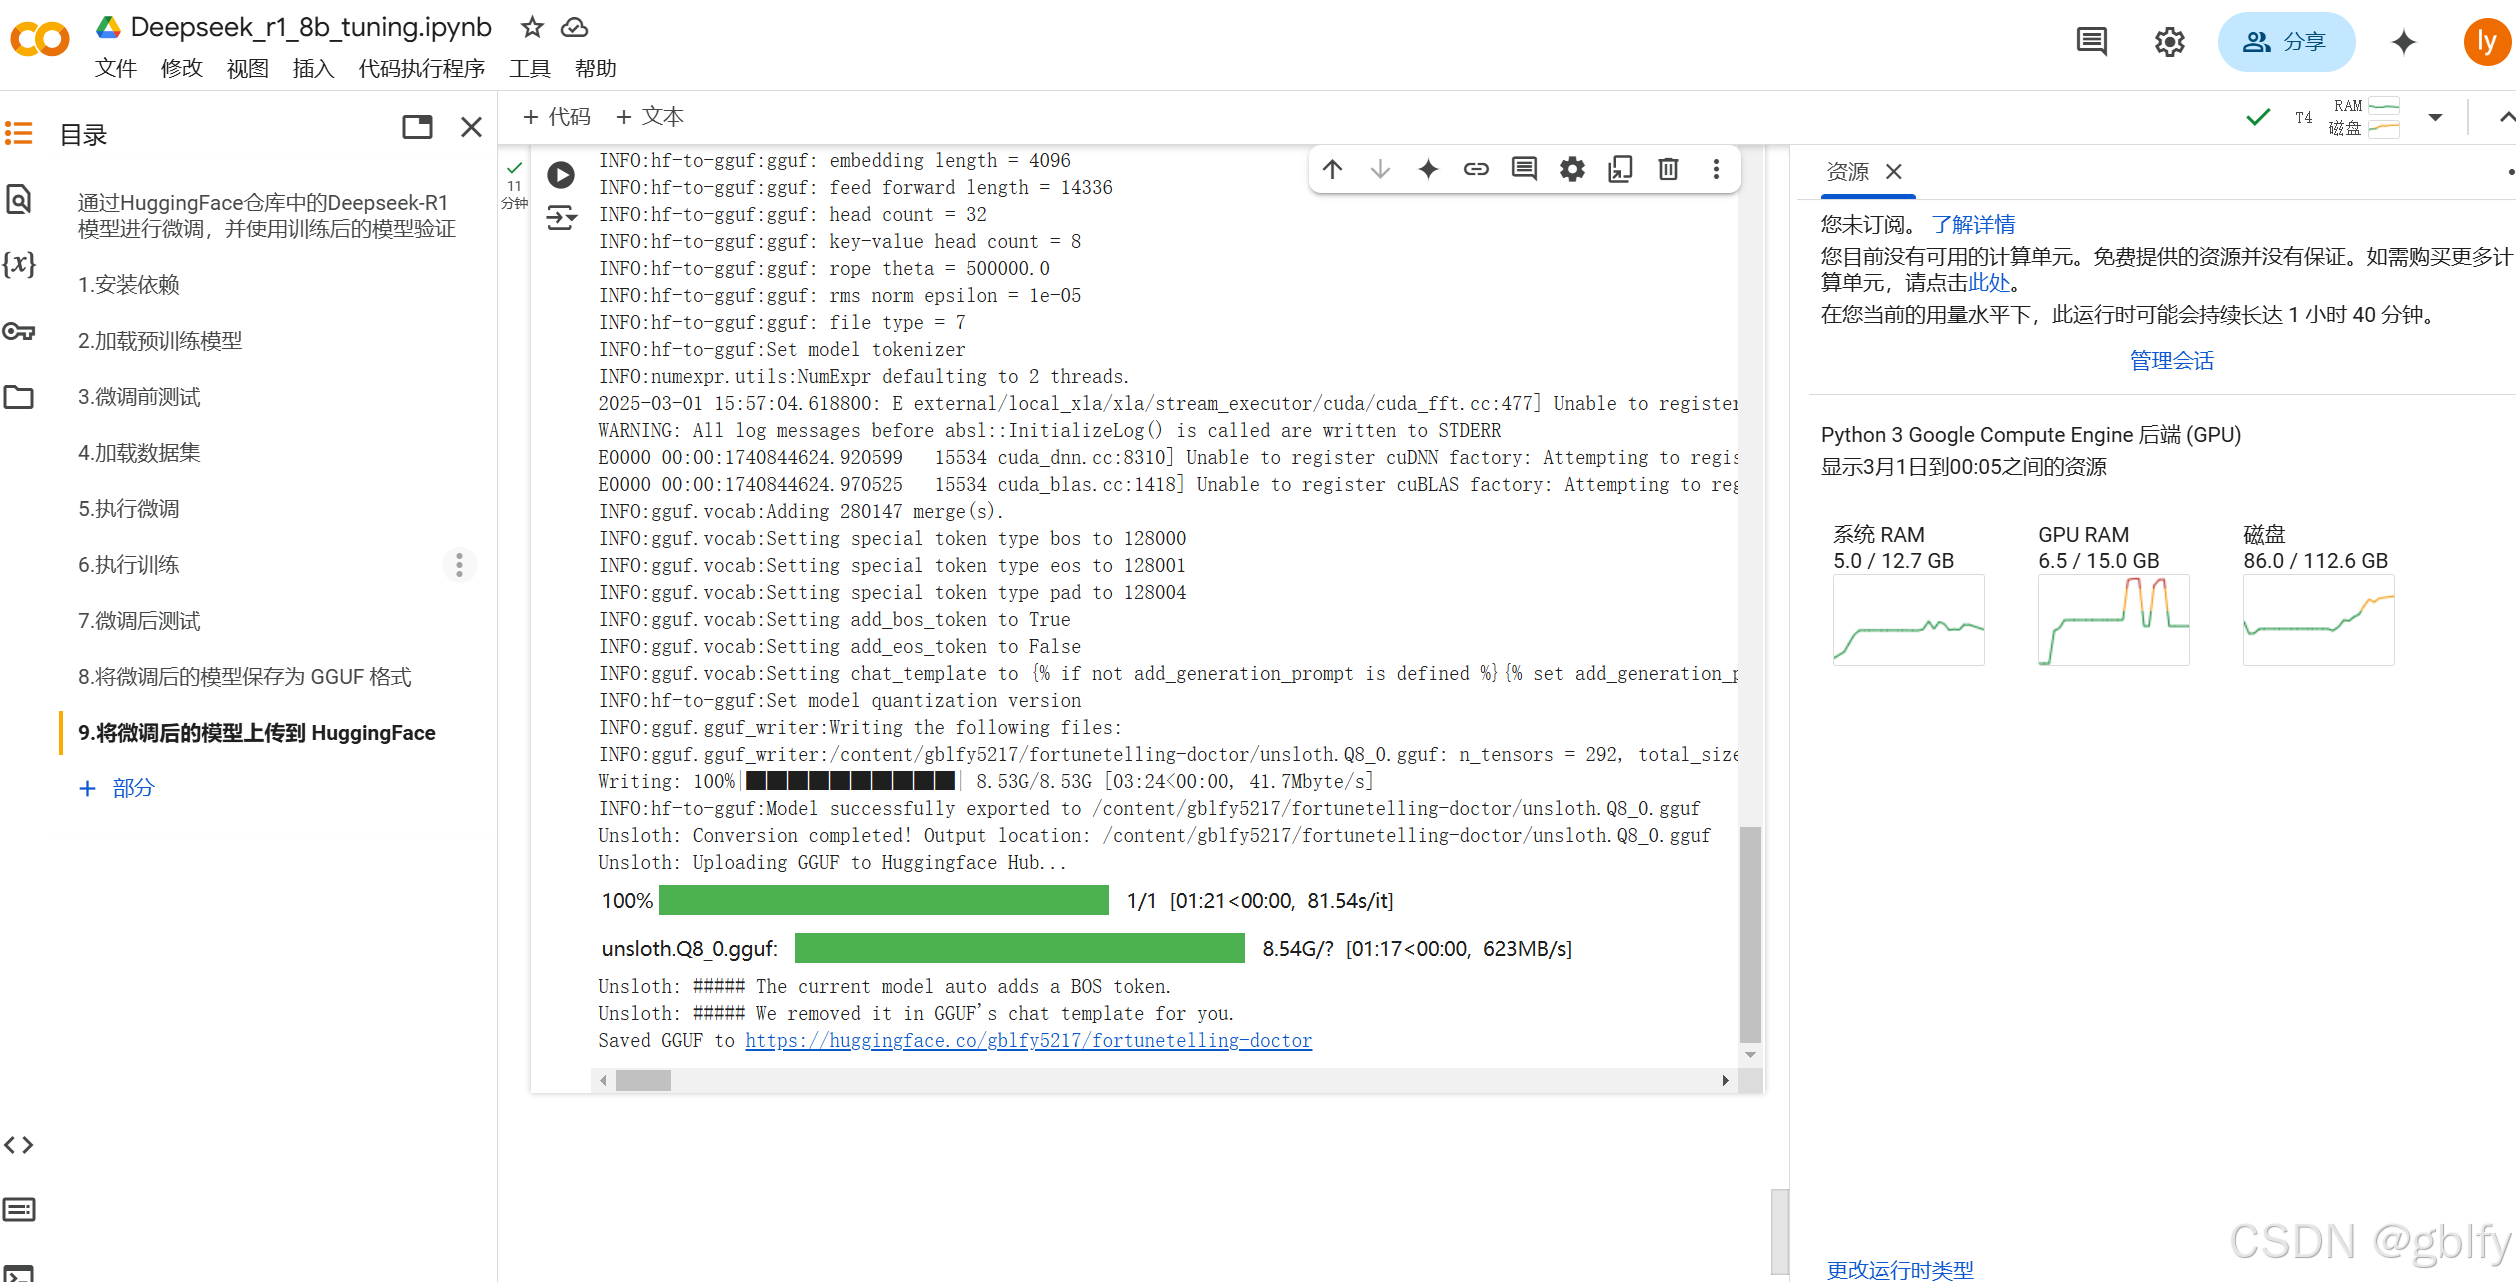Open cell more options three-dot menu
Viewport: 2516px width, 1282px height.
coord(1716,169)
